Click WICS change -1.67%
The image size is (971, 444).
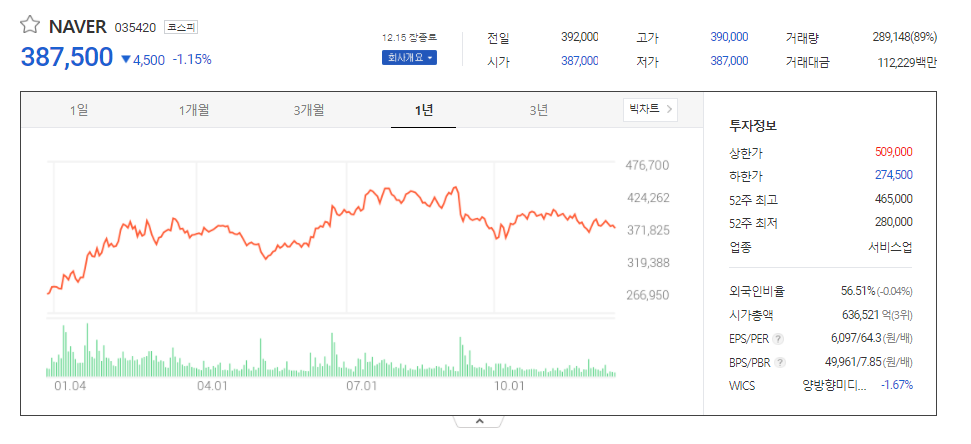pos(897,385)
